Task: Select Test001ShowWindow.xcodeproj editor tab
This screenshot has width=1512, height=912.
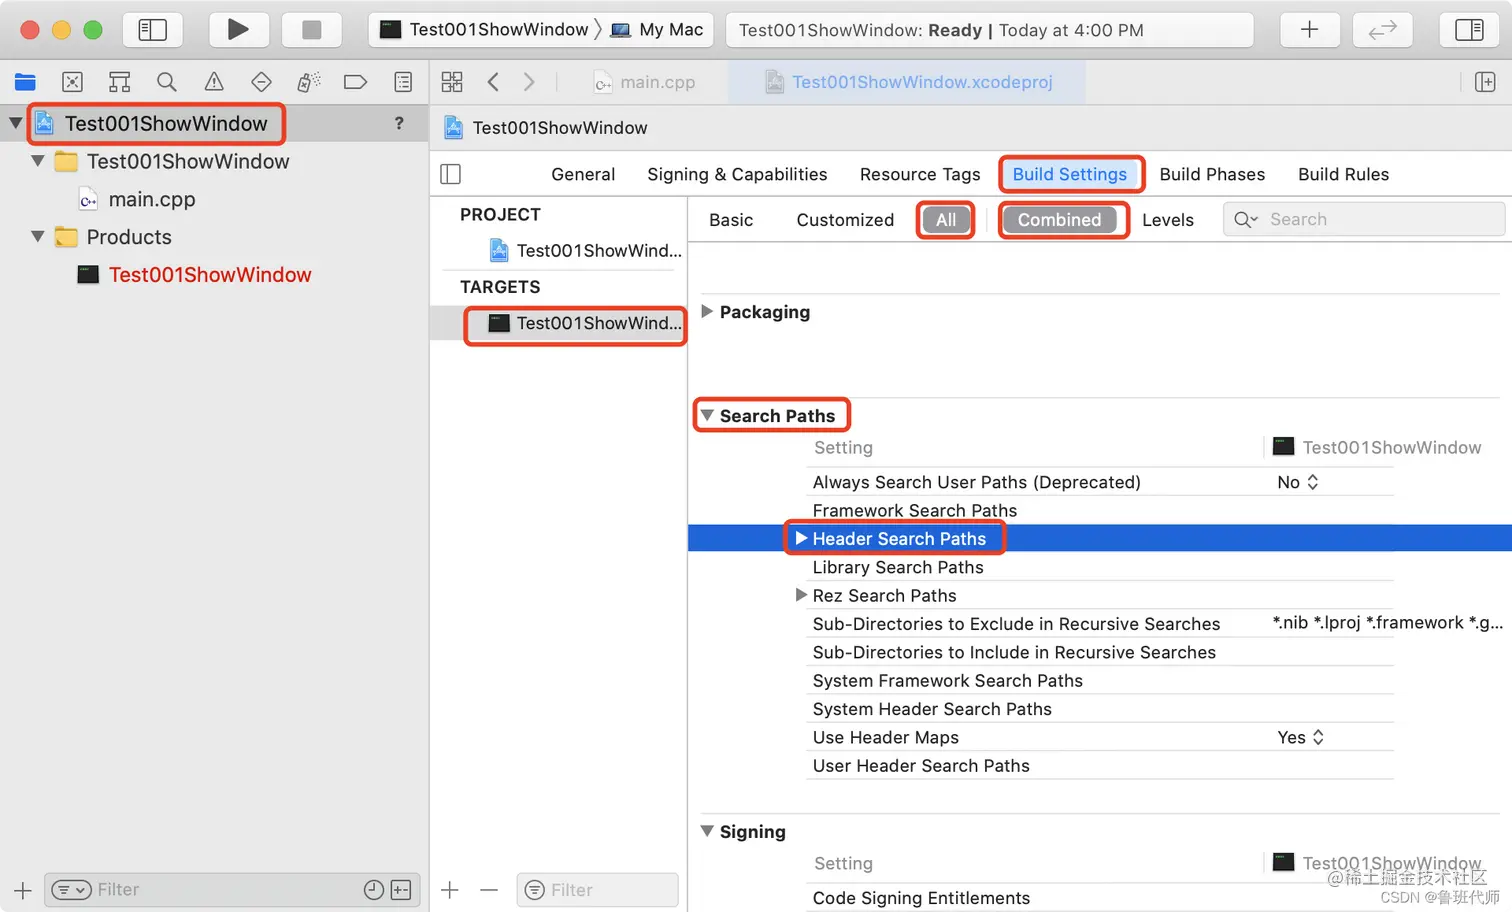Action: click(908, 82)
